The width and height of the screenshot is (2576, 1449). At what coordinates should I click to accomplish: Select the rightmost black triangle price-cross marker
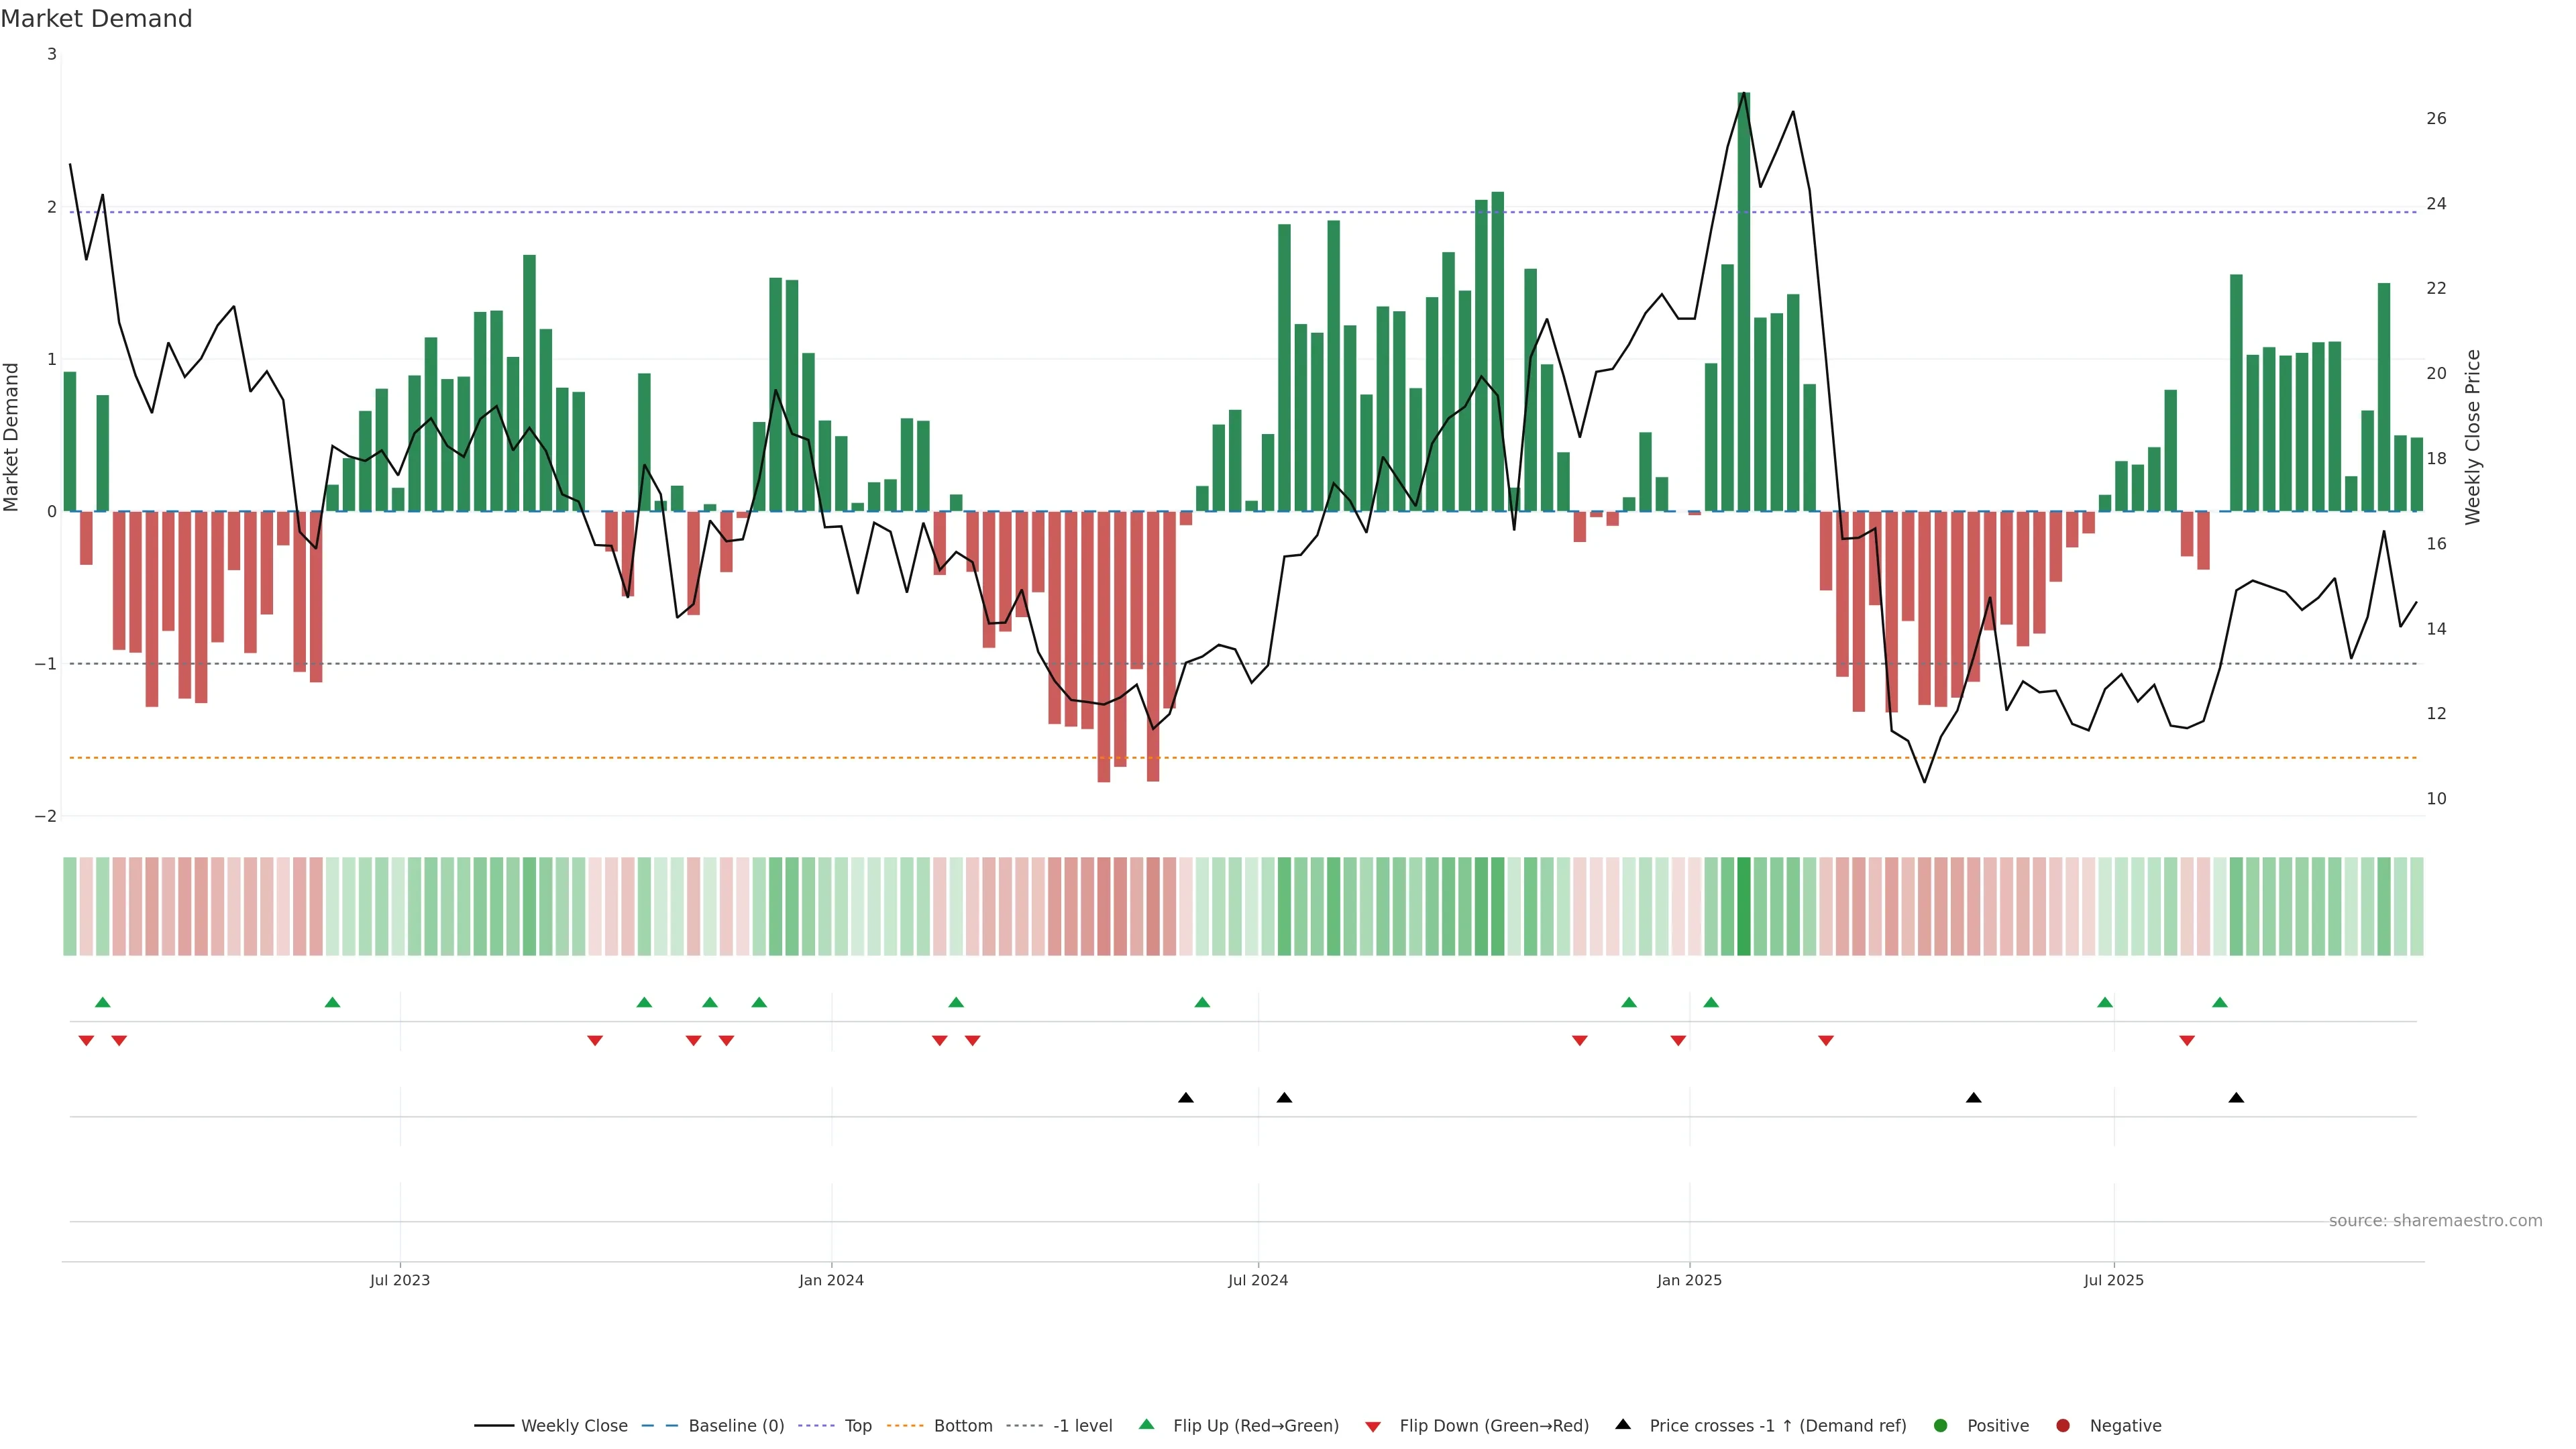pyautogui.click(x=2237, y=1098)
